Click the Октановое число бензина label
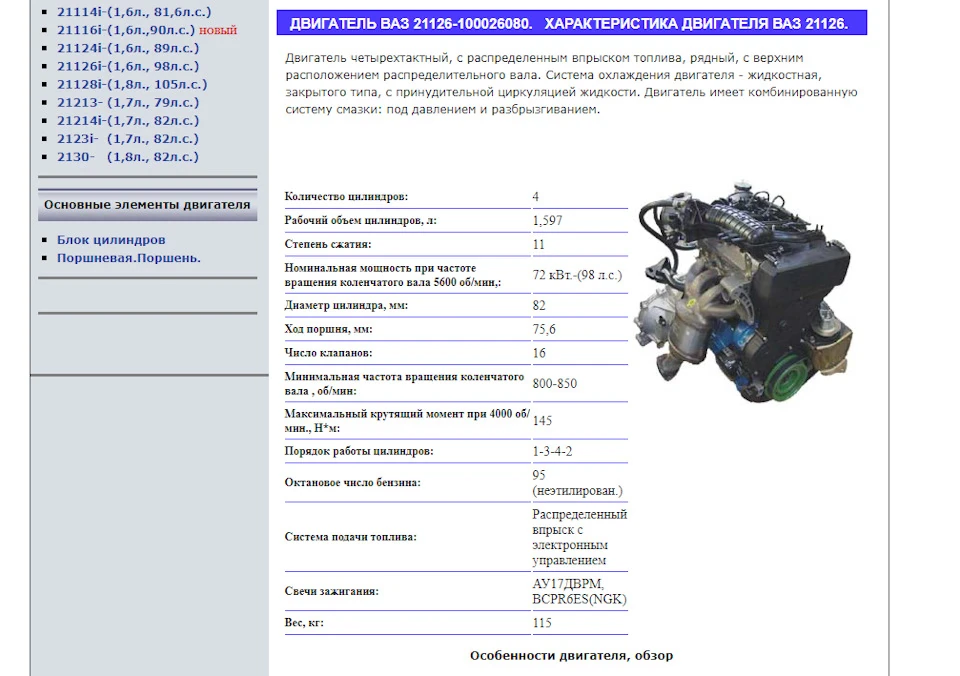 click(353, 483)
